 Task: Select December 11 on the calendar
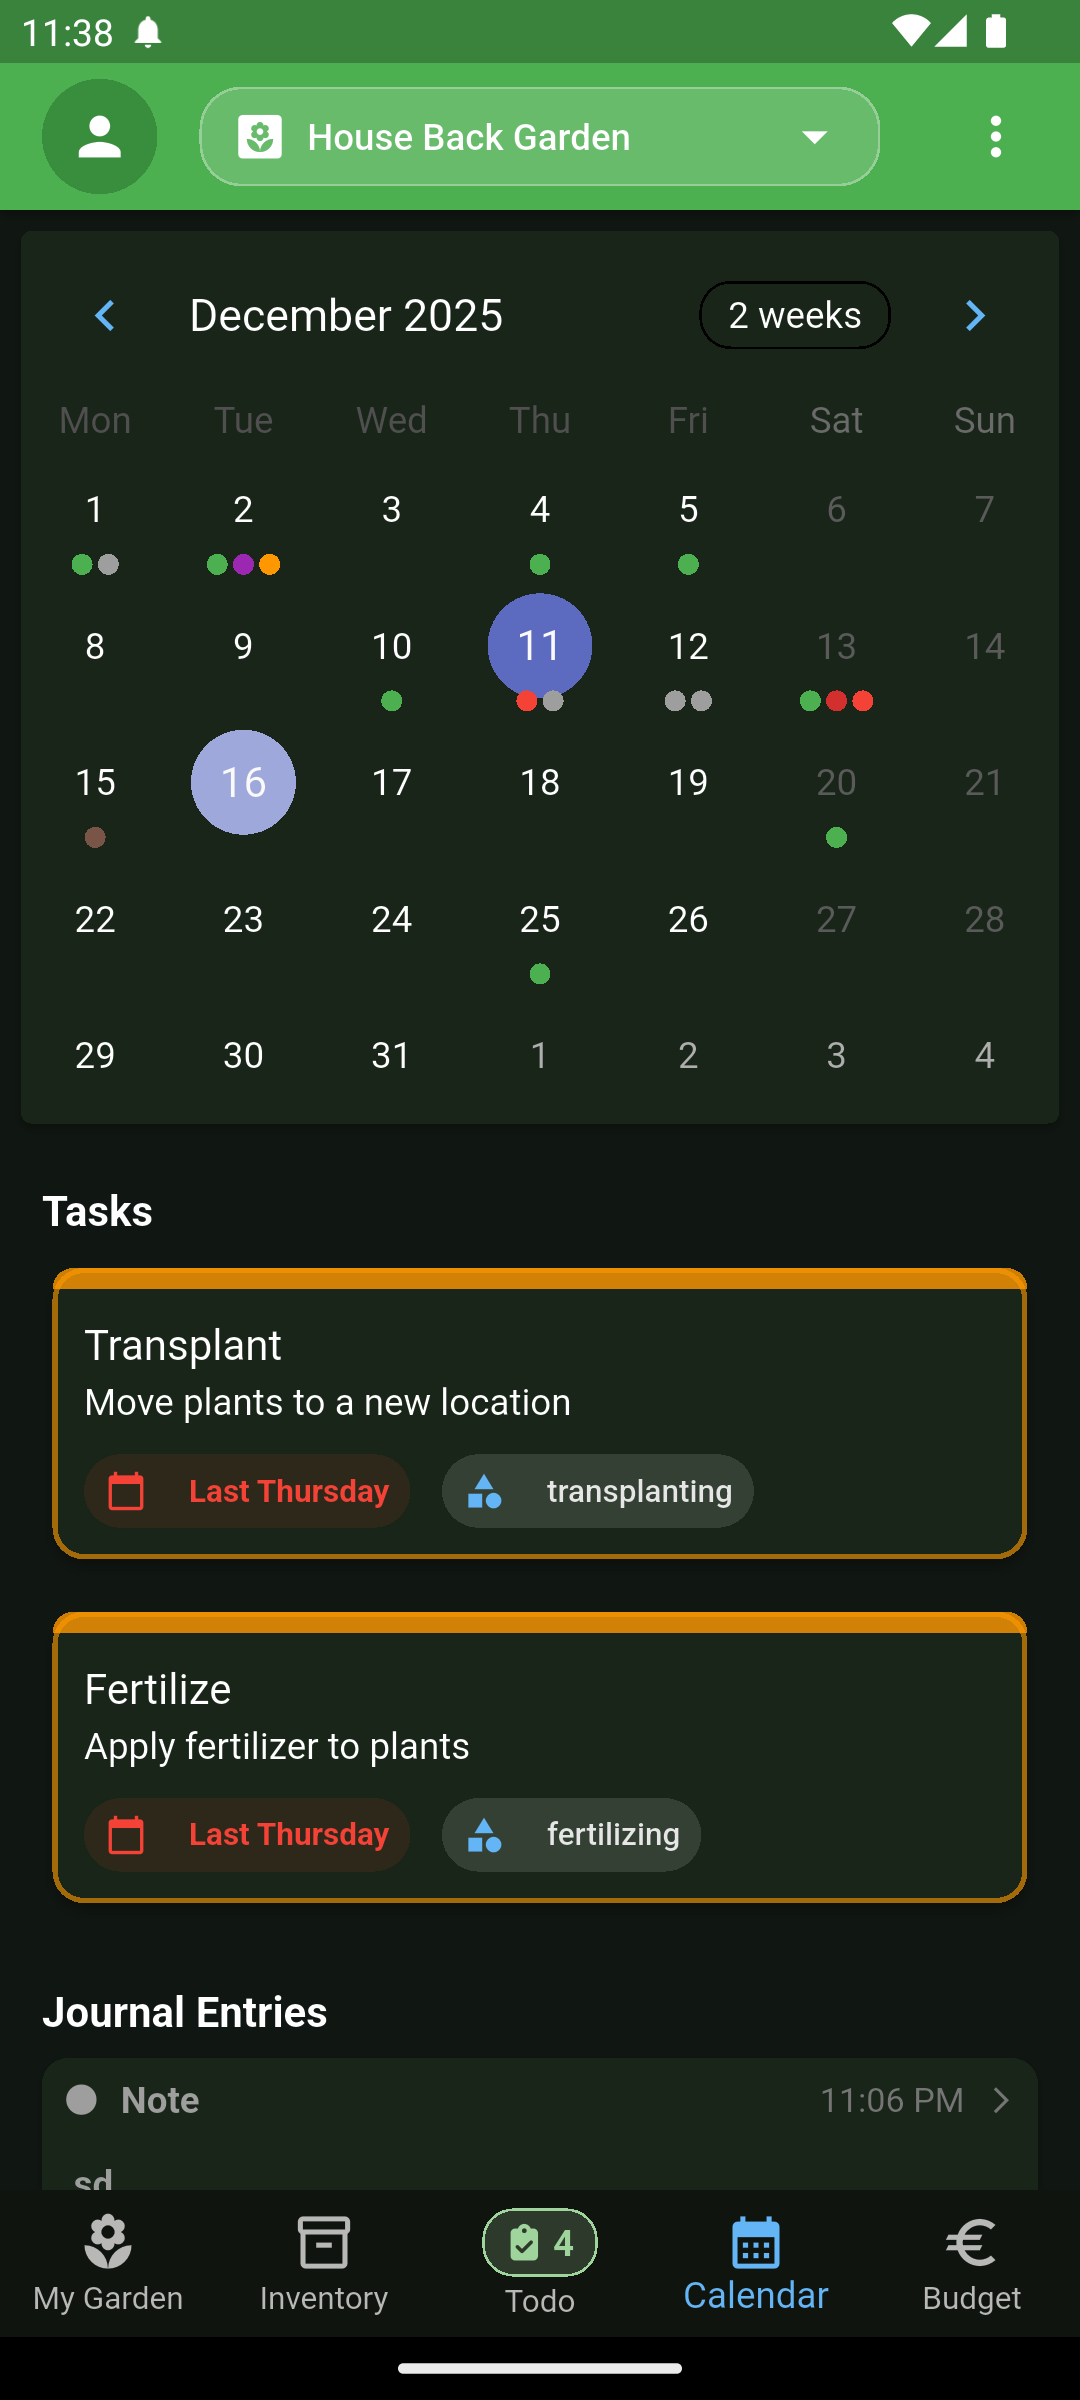[540, 646]
